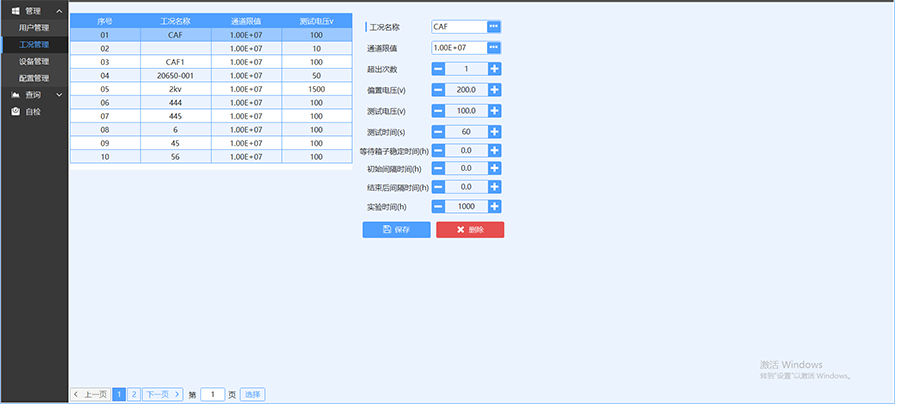Open the 工况名称 ellipsis picker
The width and height of the screenshot is (900, 404).
494,27
